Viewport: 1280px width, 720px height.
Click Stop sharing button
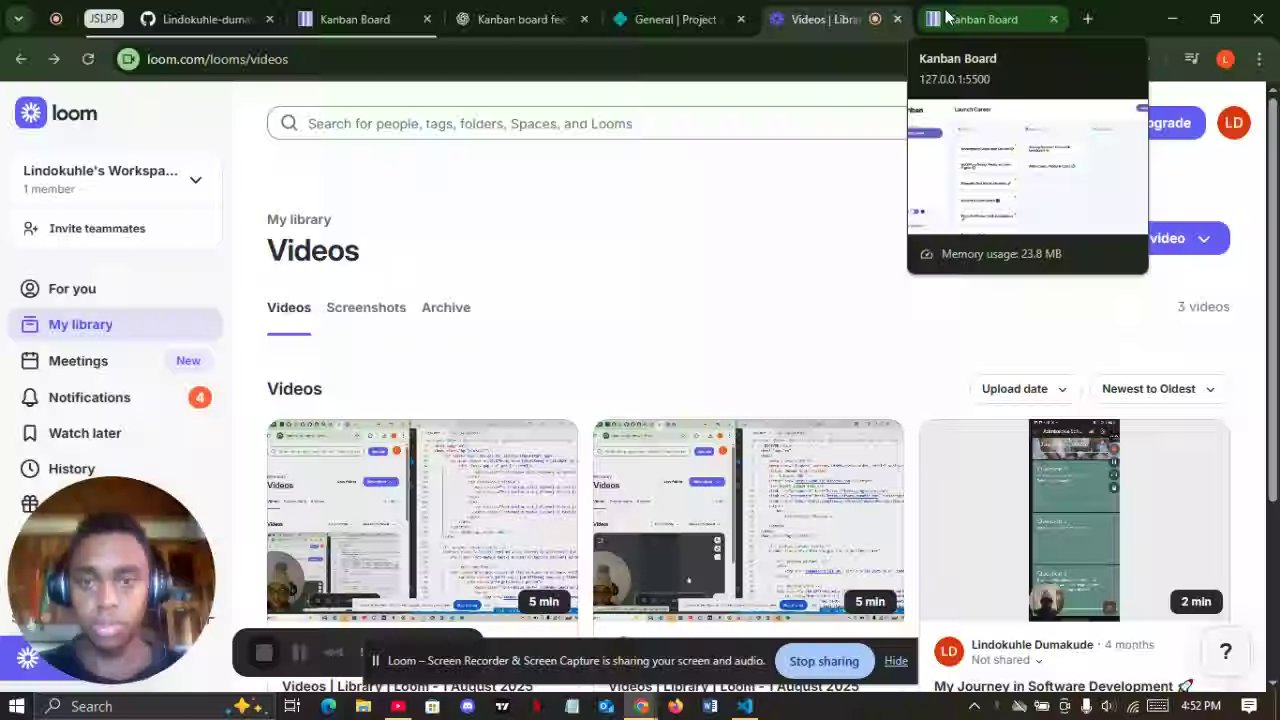click(824, 661)
